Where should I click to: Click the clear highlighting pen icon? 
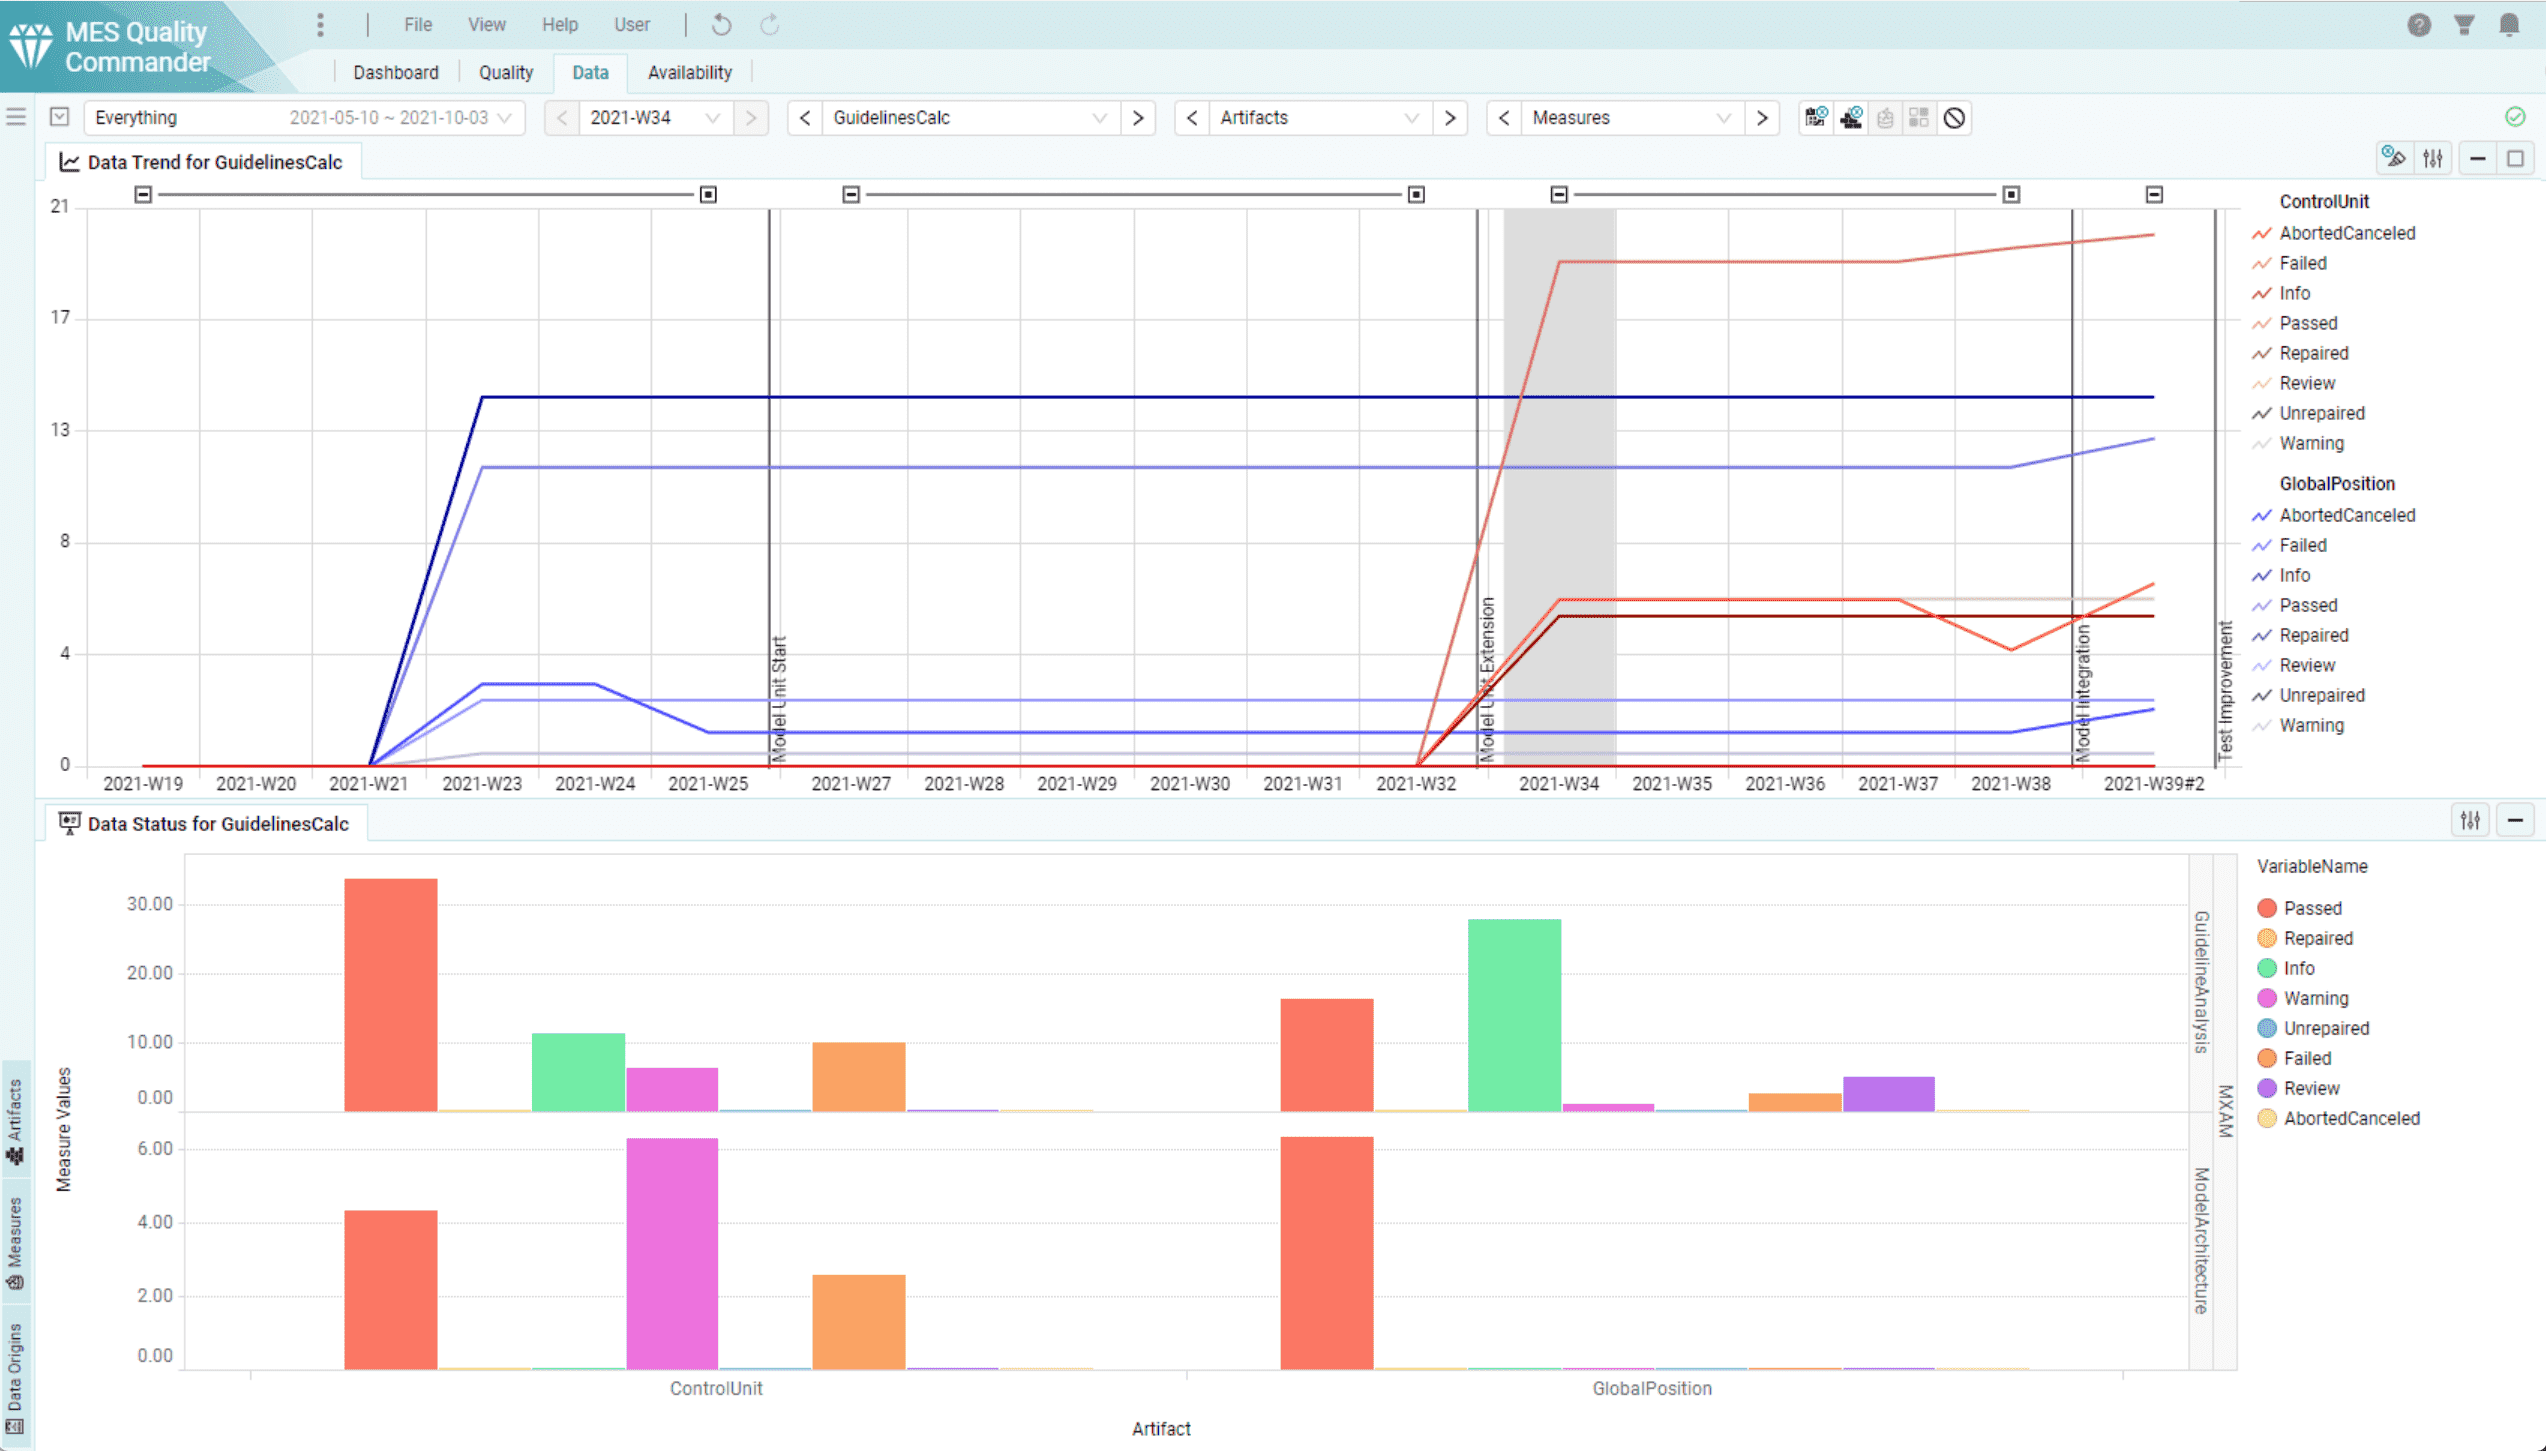(x=2393, y=158)
